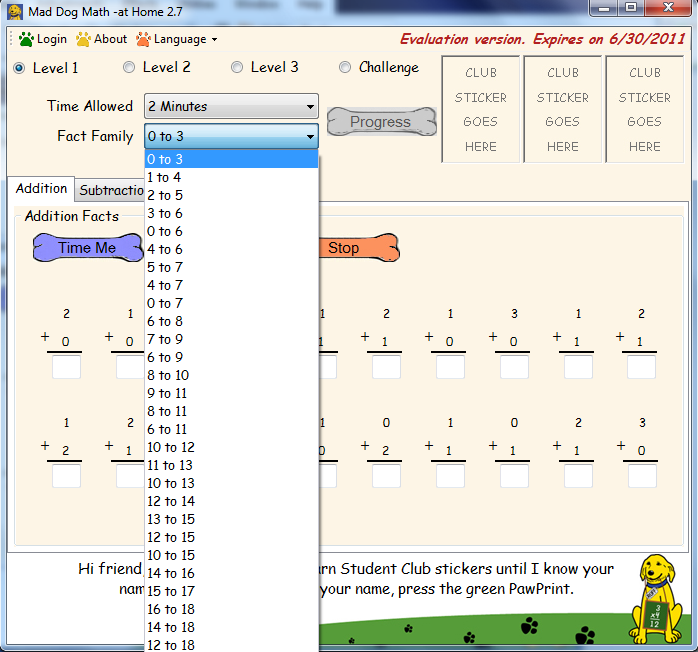The height and width of the screenshot is (652, 698).
Task: Click the answer box under 3 + 0, bottom row
Action: (642, 476)
